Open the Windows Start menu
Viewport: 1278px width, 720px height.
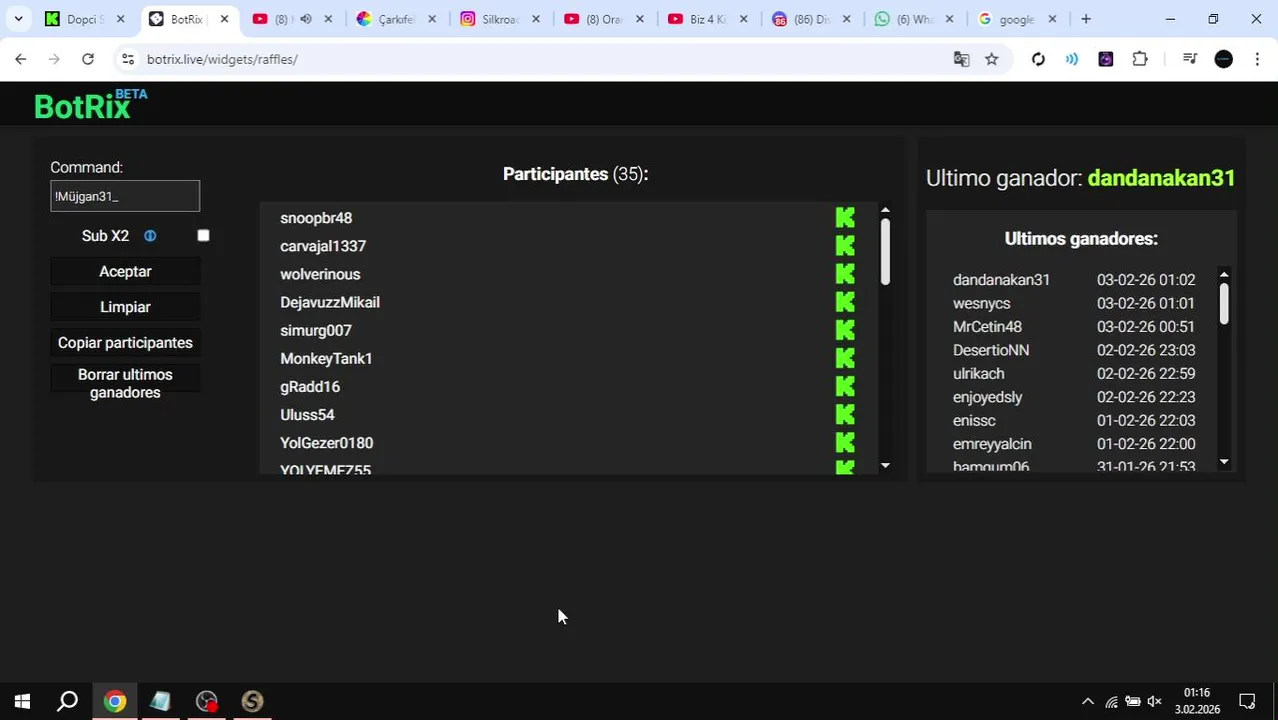coord(22,702)
